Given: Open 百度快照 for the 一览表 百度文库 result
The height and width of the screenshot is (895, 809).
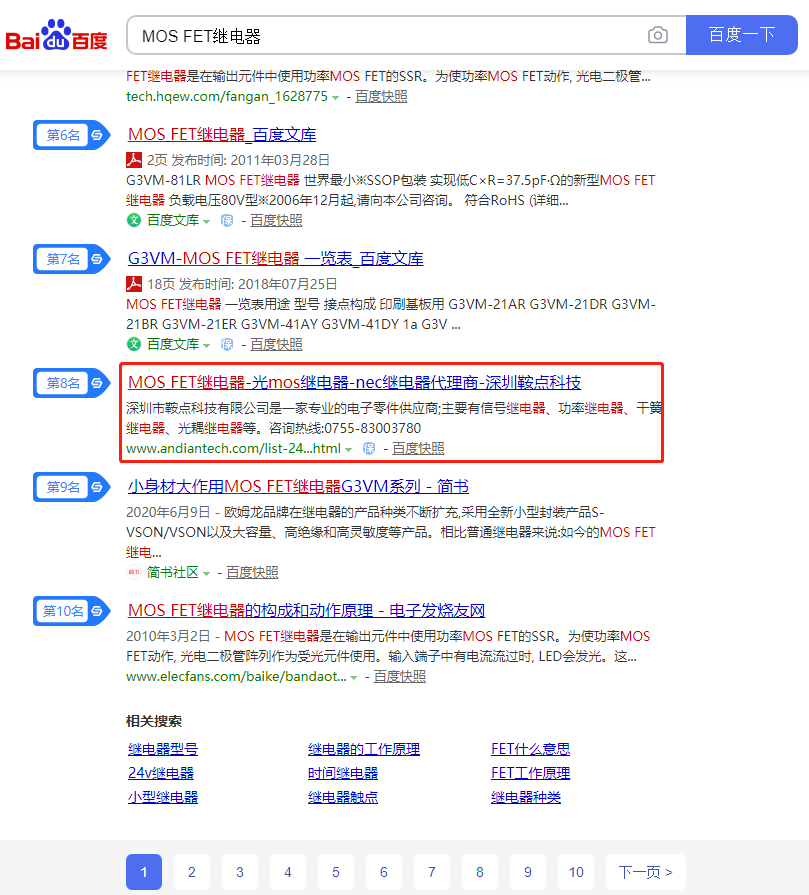Looking at the screenshot, I should (276, 344).
